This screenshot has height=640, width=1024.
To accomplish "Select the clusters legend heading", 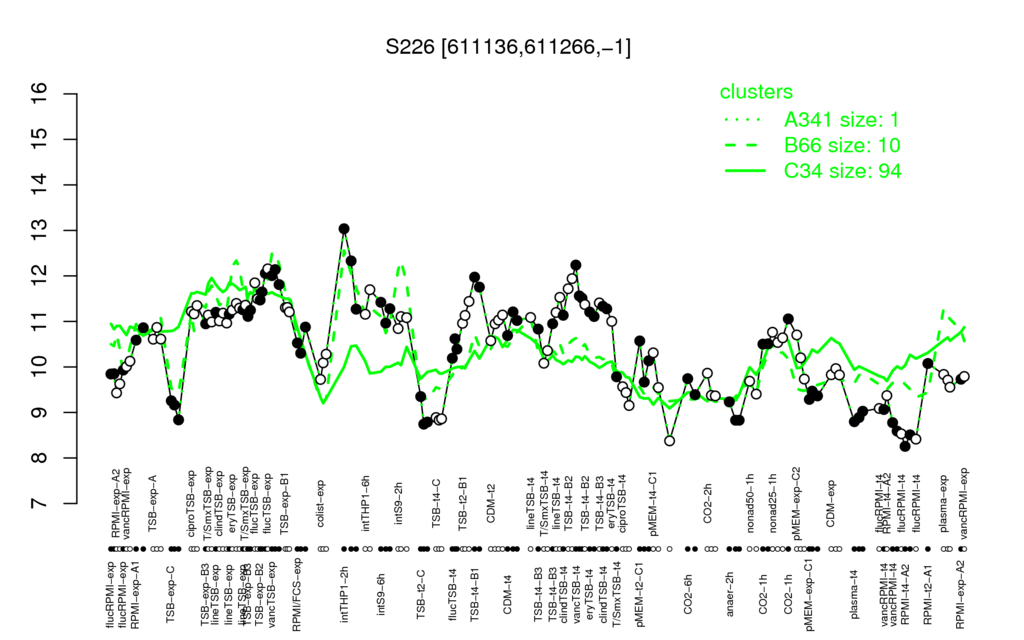I will pyautogui.click(x=756, y=92).
